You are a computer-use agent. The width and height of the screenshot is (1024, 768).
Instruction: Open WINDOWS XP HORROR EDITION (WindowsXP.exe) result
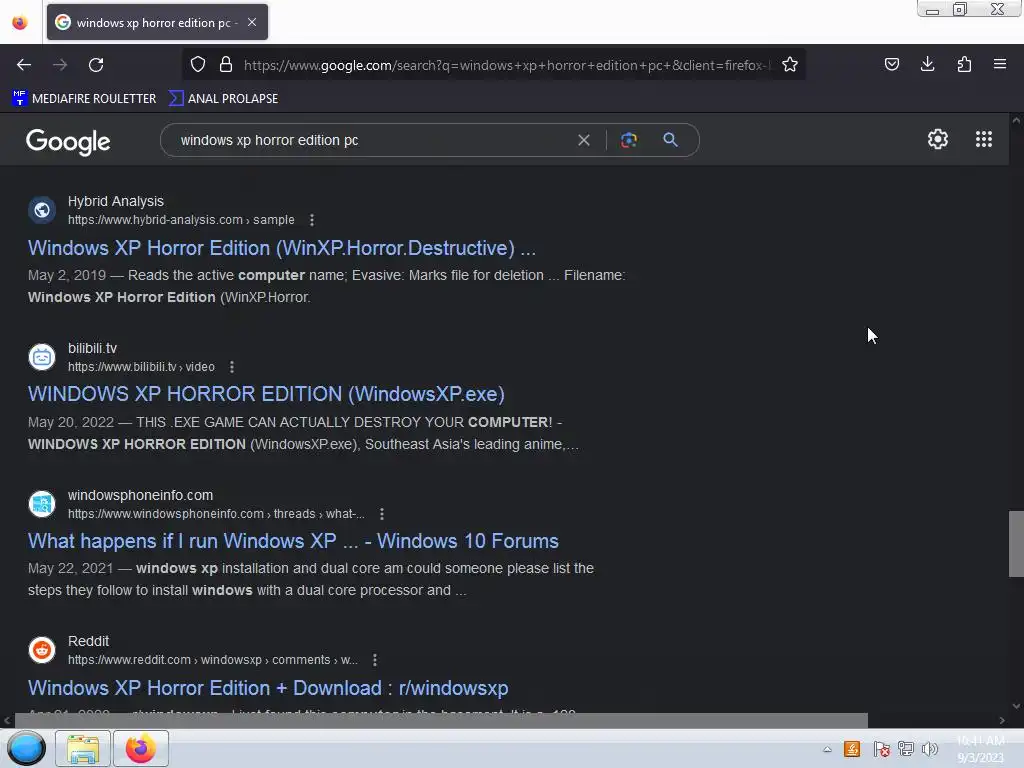[x=266, y=394]
